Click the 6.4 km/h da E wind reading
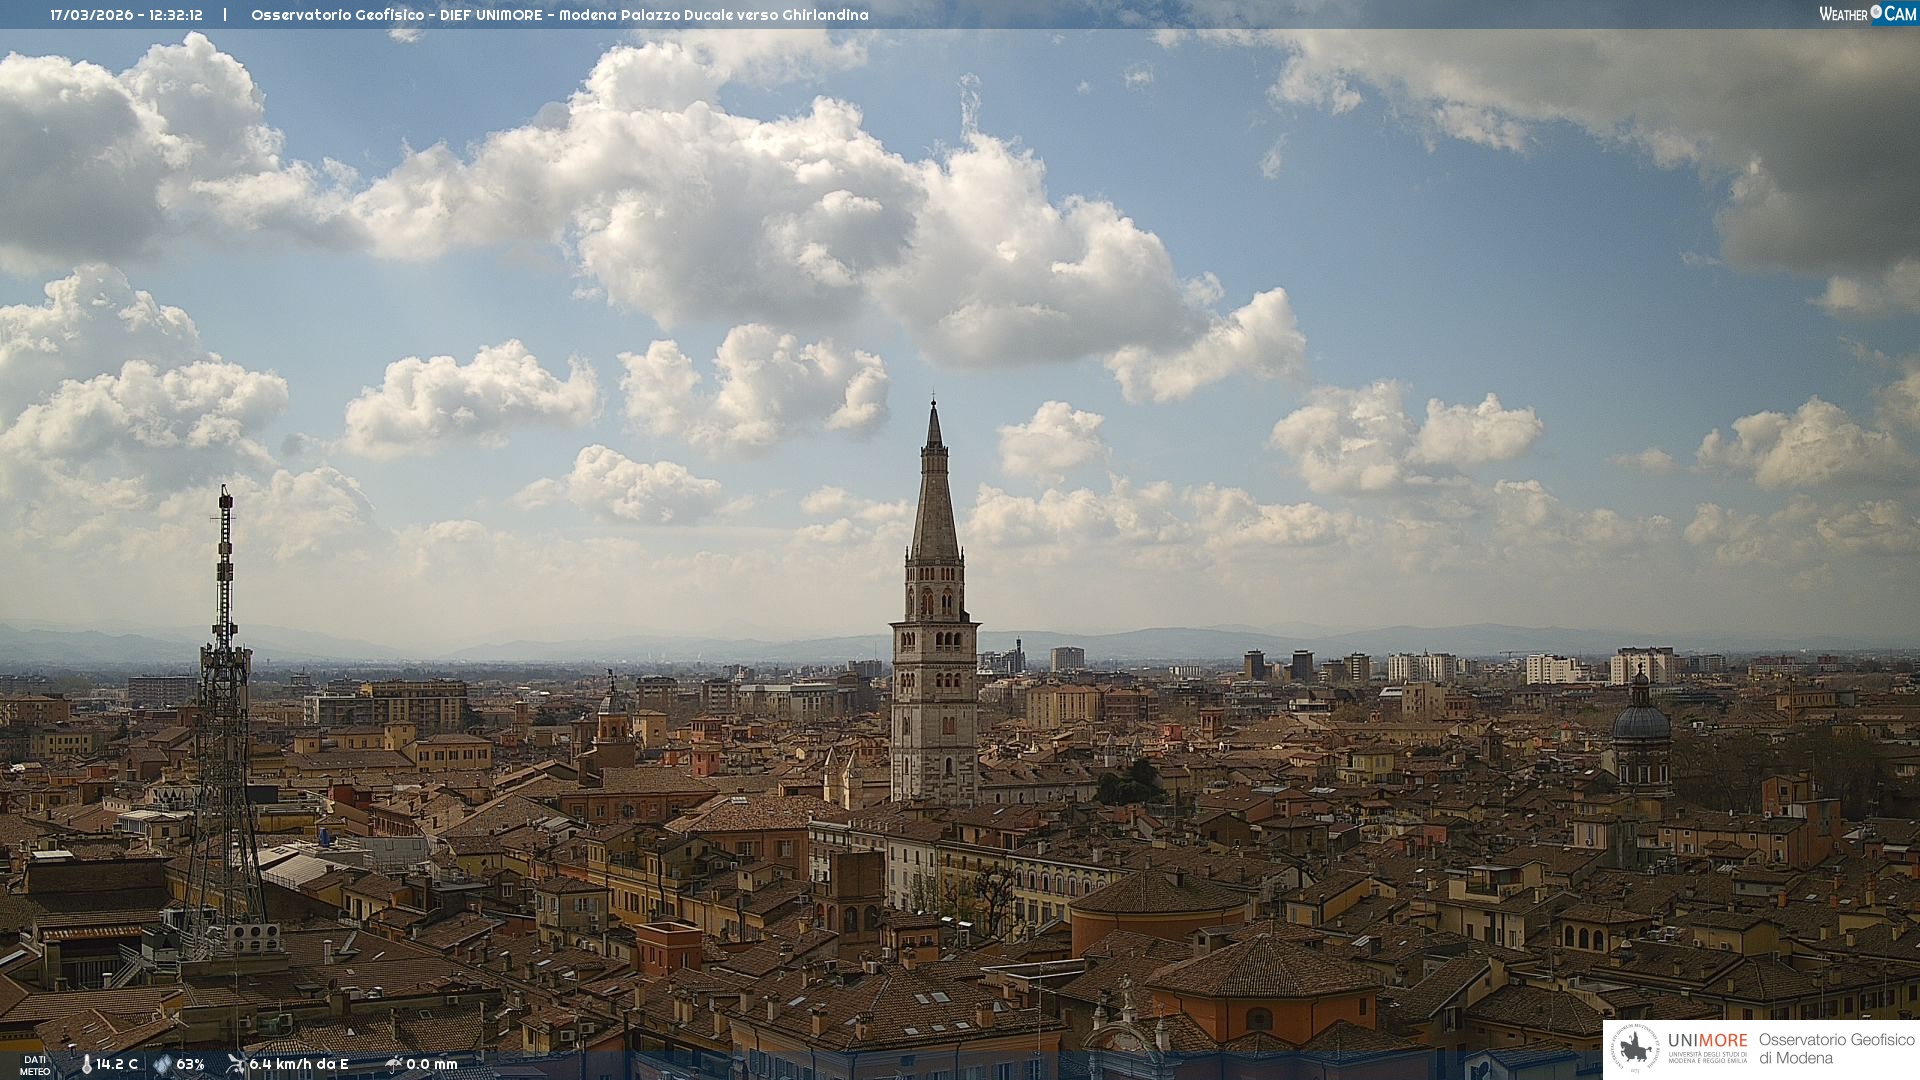Viewport: 1920px width, 1080px height. click(x=299, y=1064)
